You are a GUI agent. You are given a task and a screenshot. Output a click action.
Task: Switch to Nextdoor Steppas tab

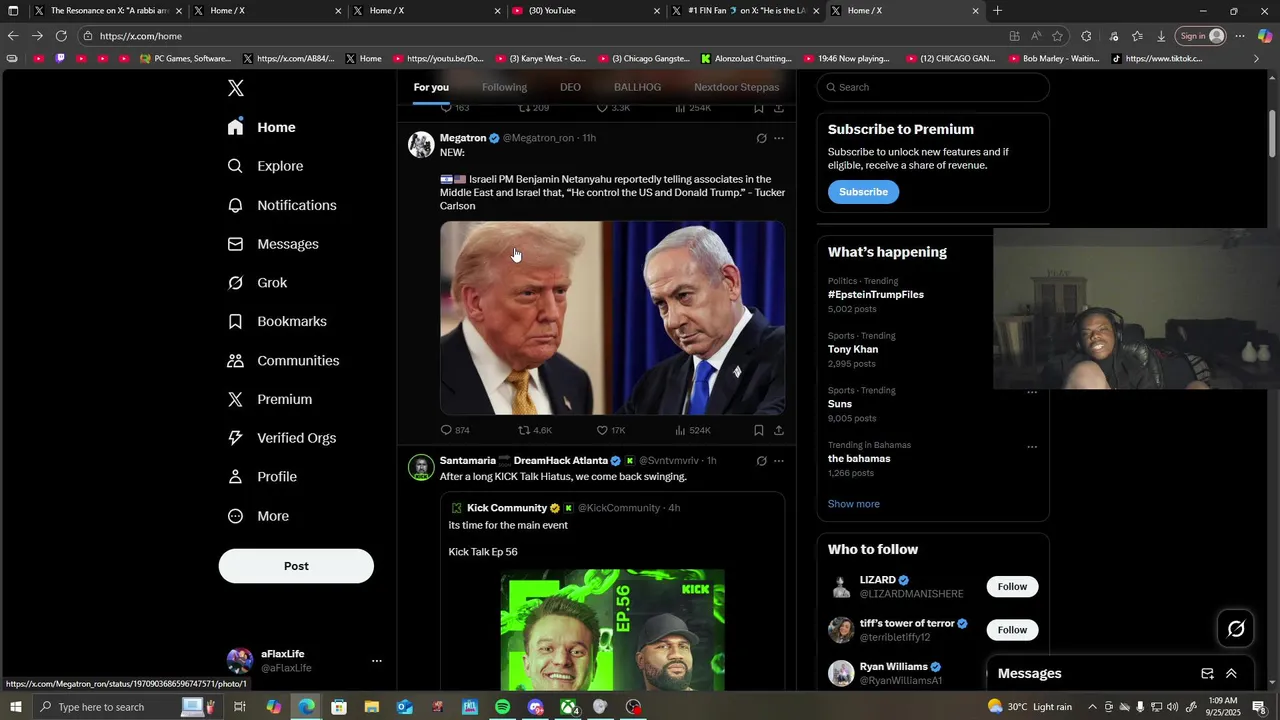736,87
